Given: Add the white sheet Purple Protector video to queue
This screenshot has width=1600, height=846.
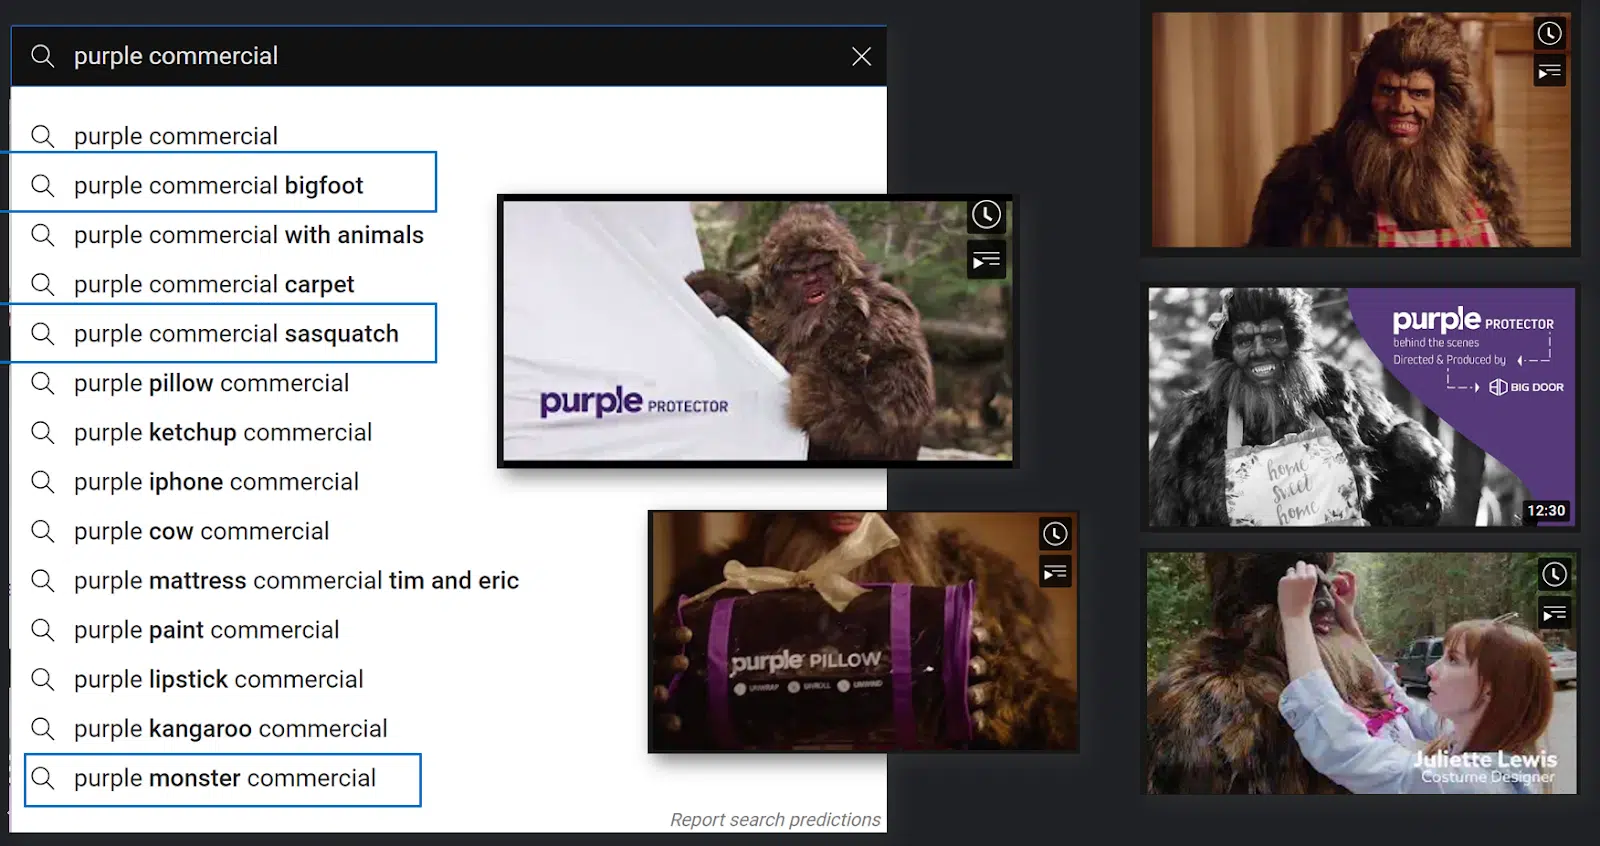Looking at the screenshot, I should click(986, 260).
